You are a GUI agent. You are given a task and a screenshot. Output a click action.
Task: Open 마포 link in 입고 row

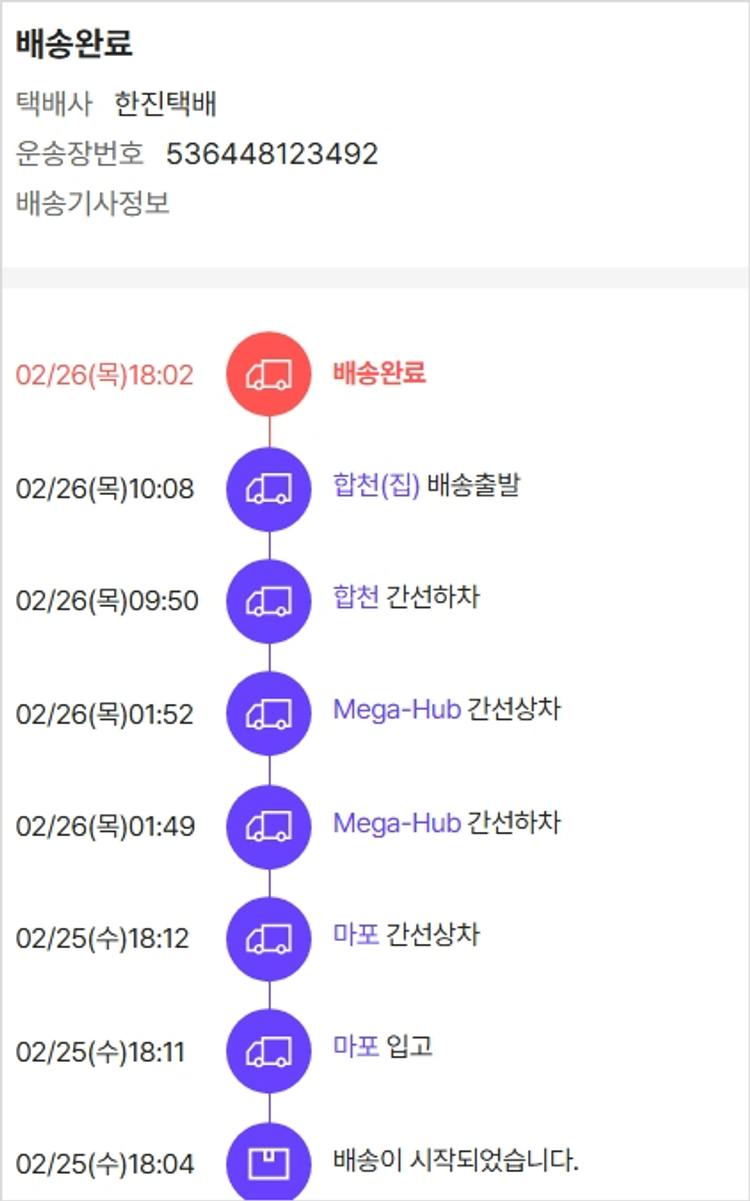tap(356, 1048)
